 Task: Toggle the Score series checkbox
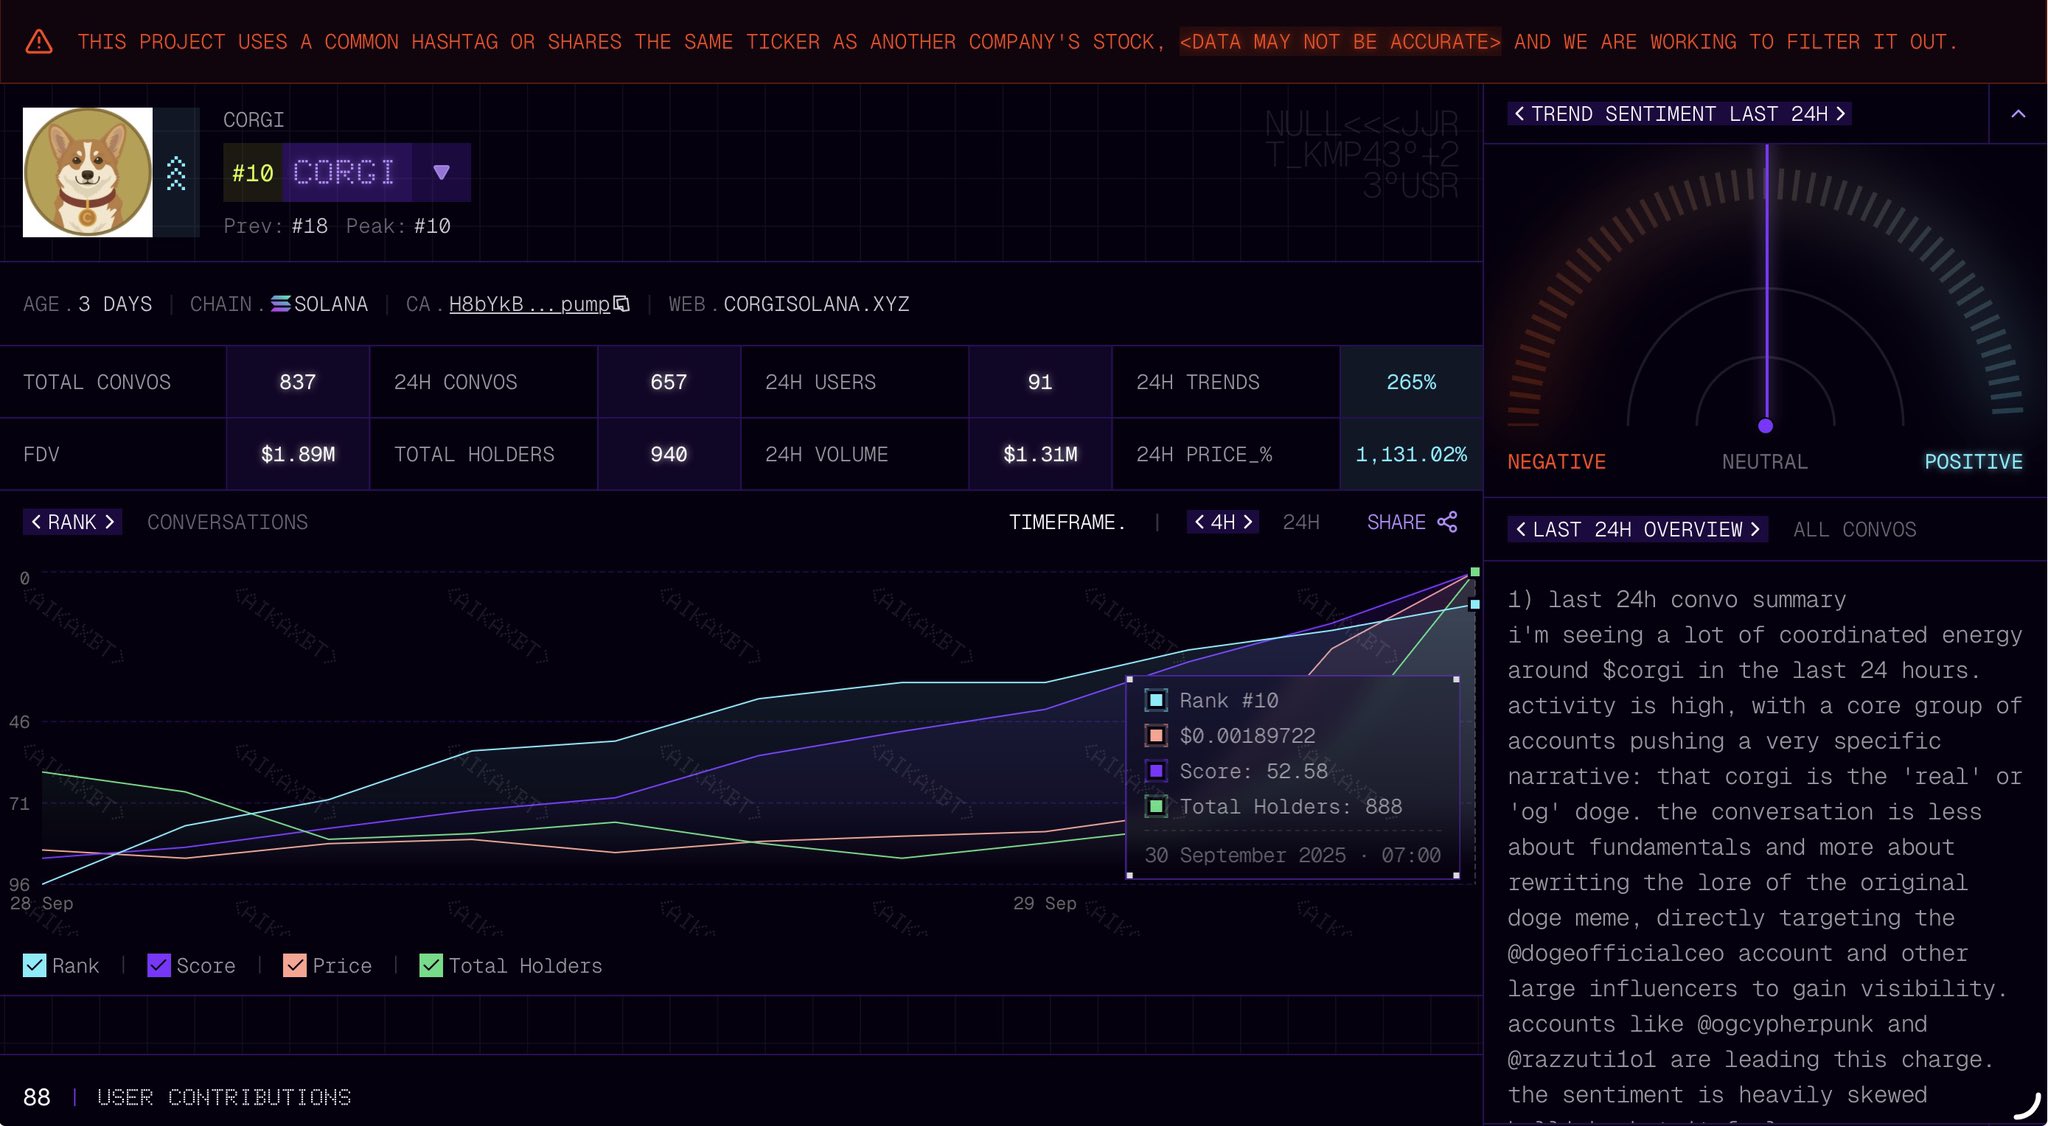click(x=158, y=965)
